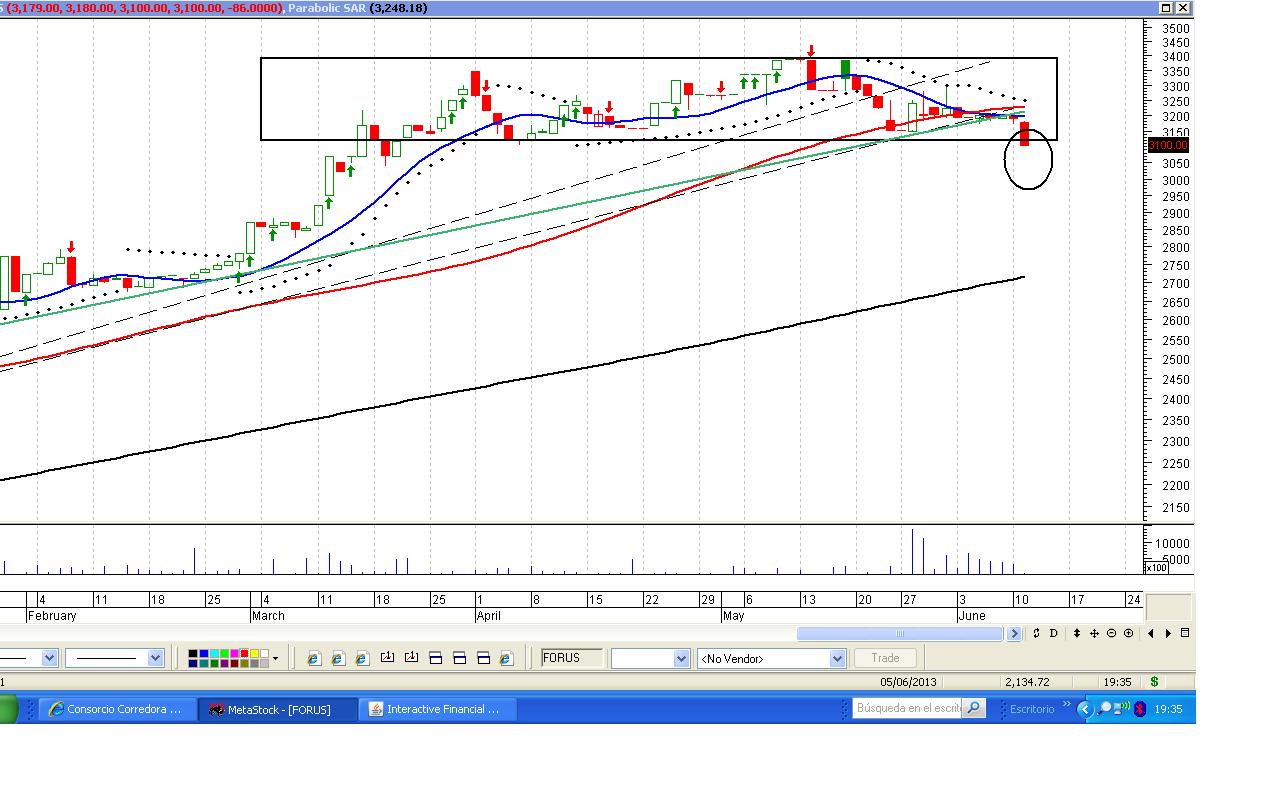The width and height of the screenshot is (1280, 800).
Task: Pick the maroon color swatch
Action: click(233, 663)
